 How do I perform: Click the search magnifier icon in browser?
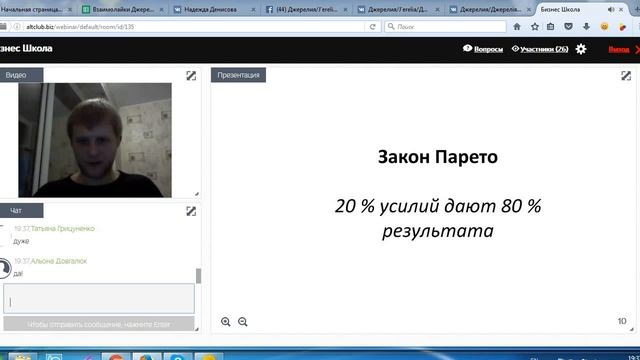(391, 26)
